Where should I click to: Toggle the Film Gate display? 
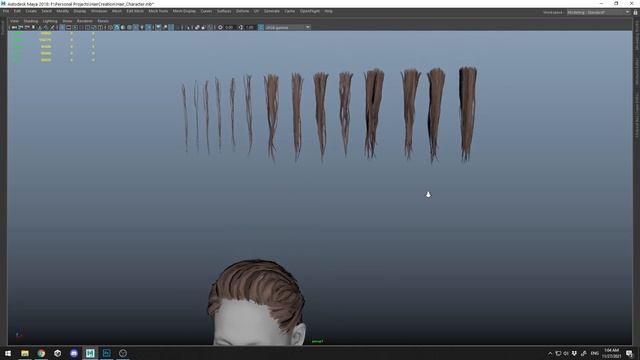68,27
